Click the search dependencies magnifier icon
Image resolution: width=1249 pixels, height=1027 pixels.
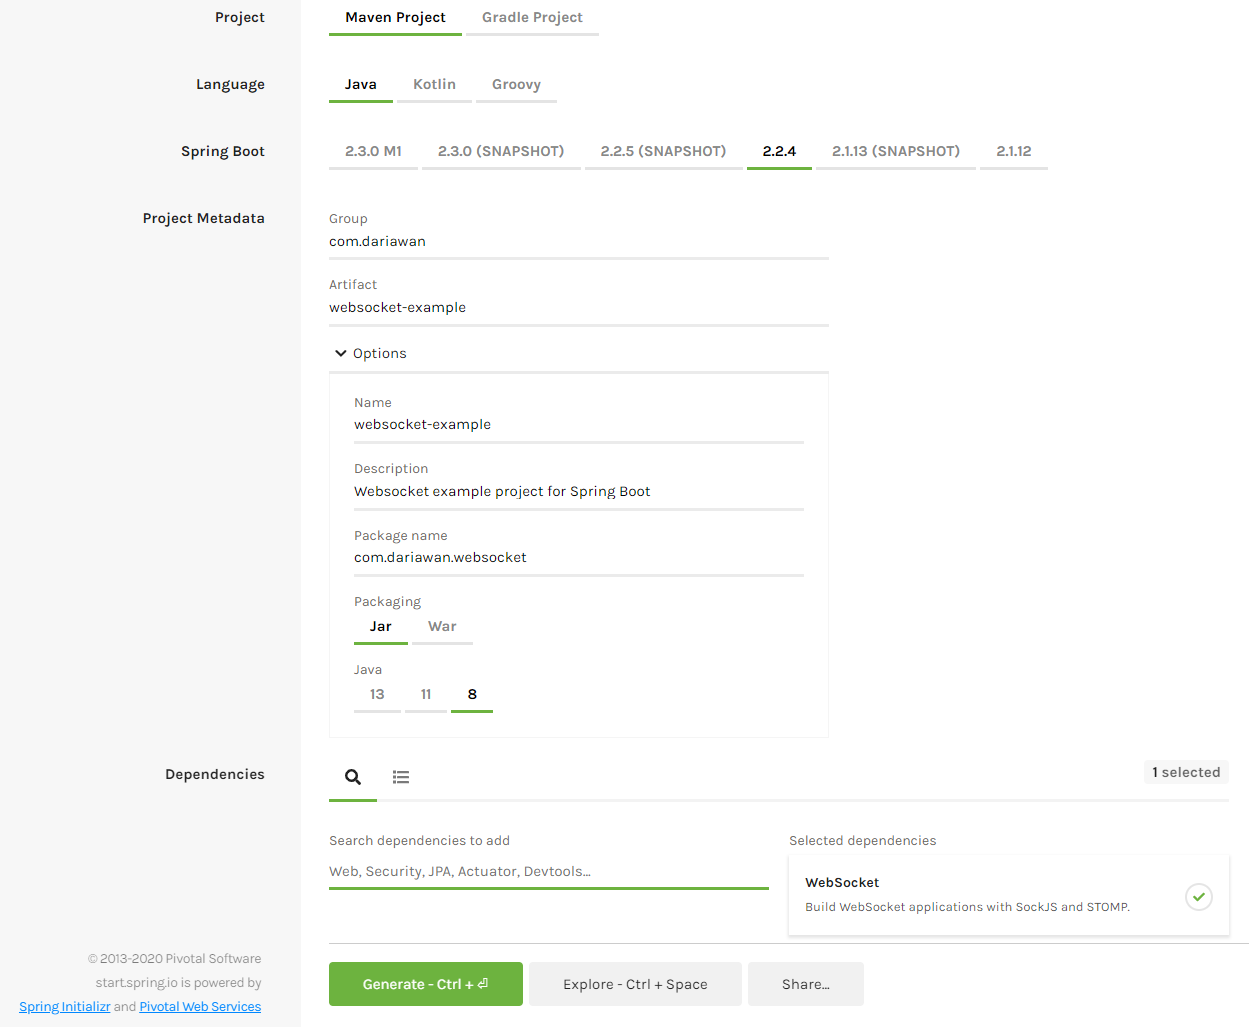(x=352, y=777)
